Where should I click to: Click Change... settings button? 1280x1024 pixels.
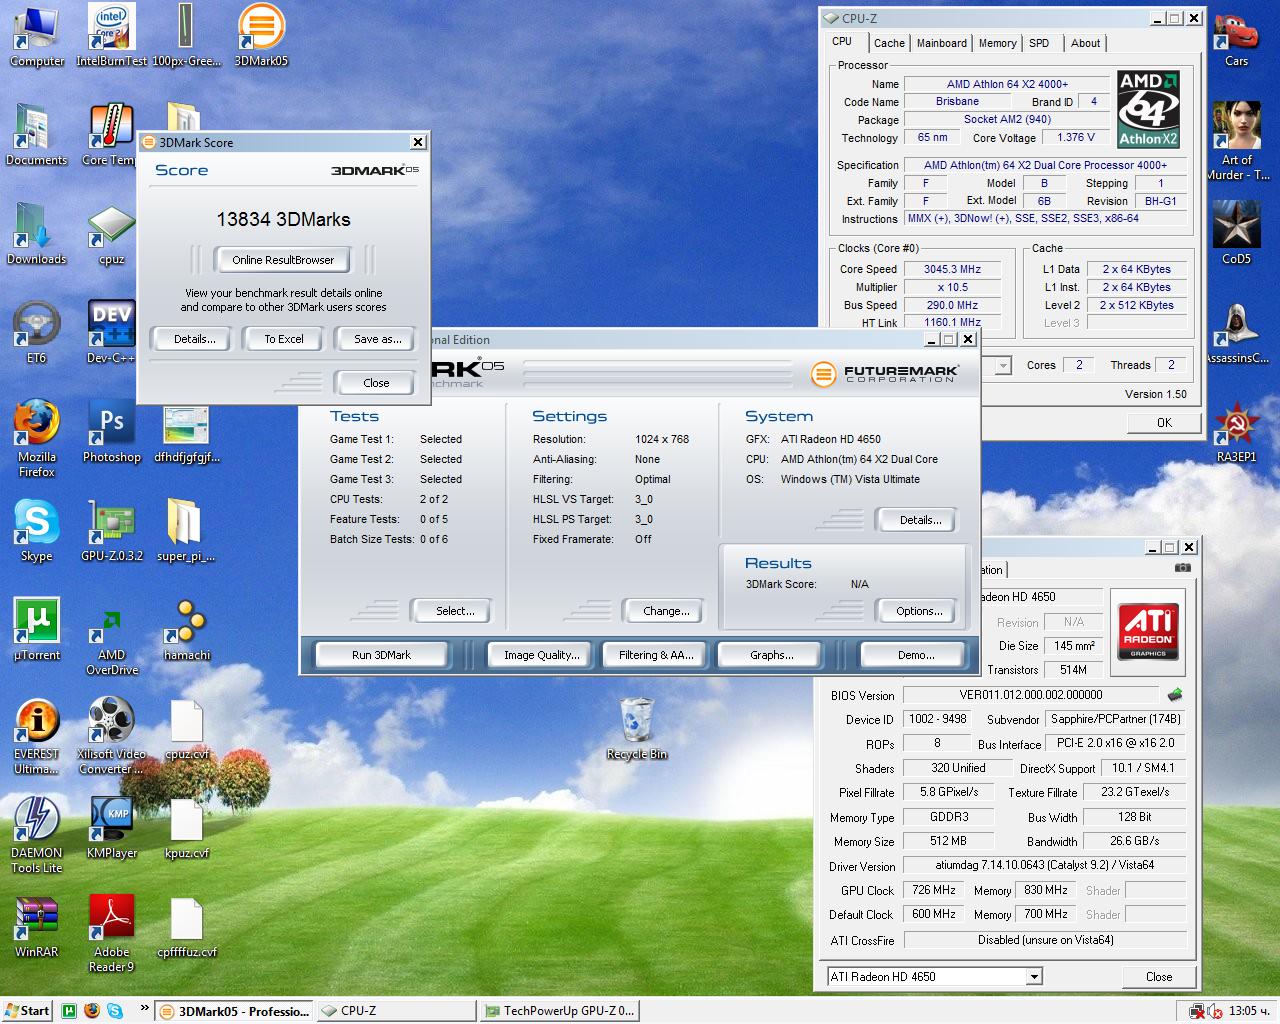[666, 611]
